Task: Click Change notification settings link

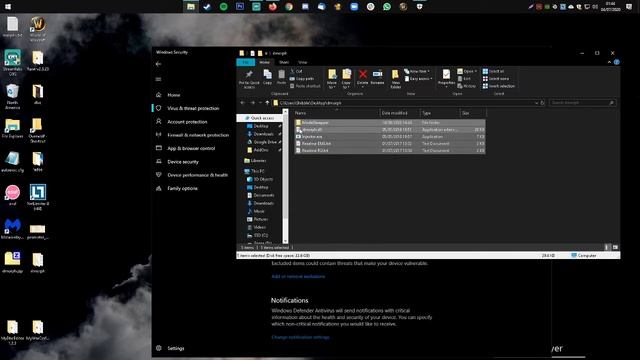Action: (300, 337)
